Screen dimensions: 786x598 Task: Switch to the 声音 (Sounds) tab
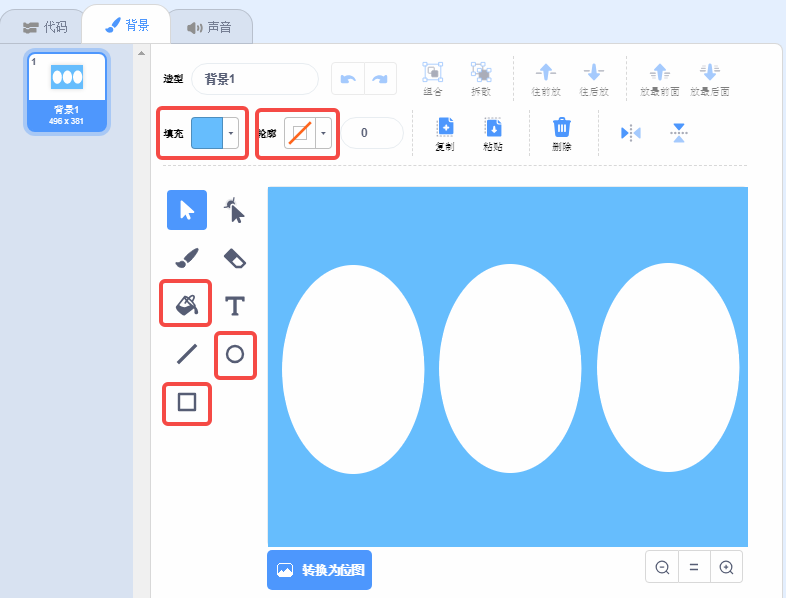(x=210, y=27)
